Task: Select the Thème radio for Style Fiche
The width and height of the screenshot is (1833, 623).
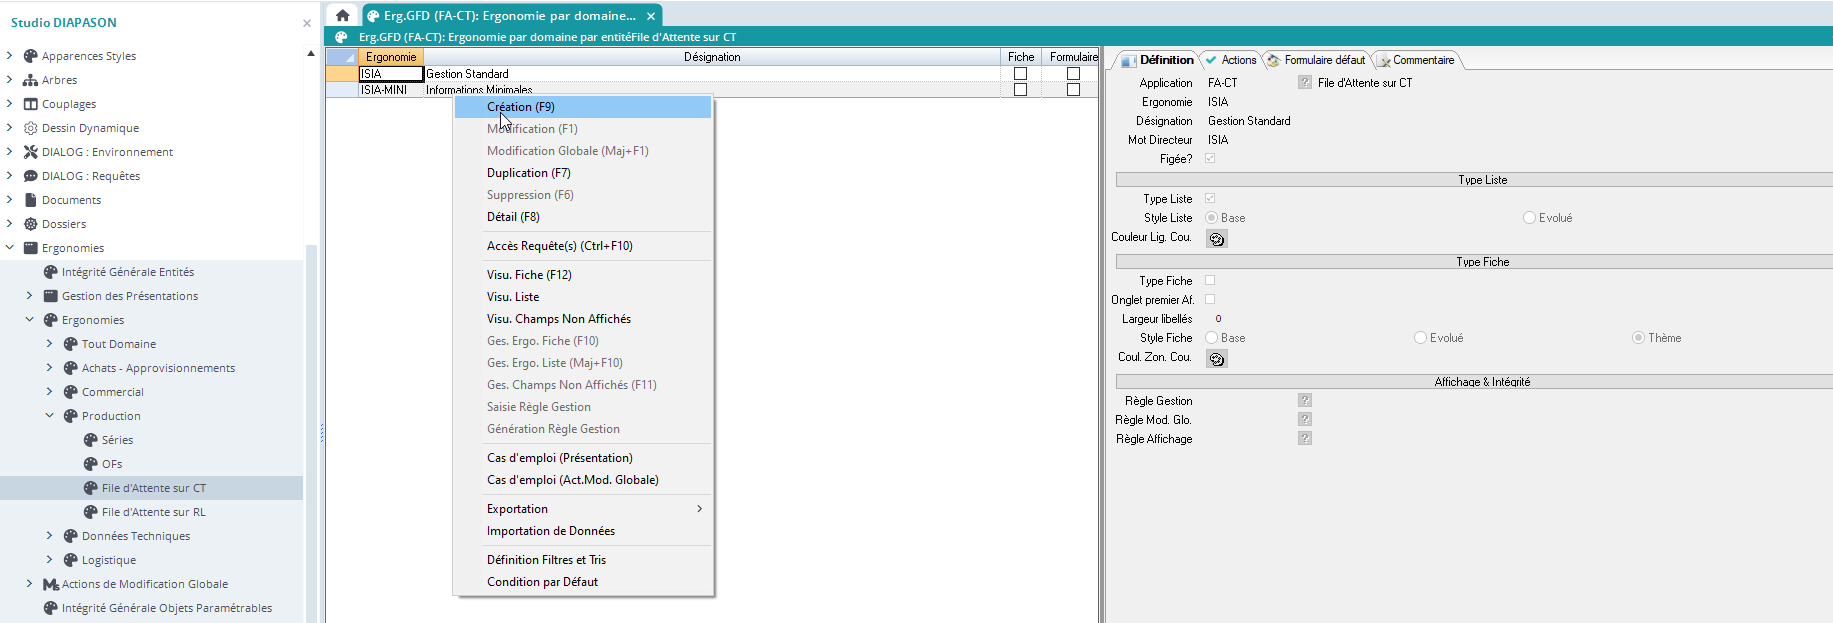Action: 1638,338
